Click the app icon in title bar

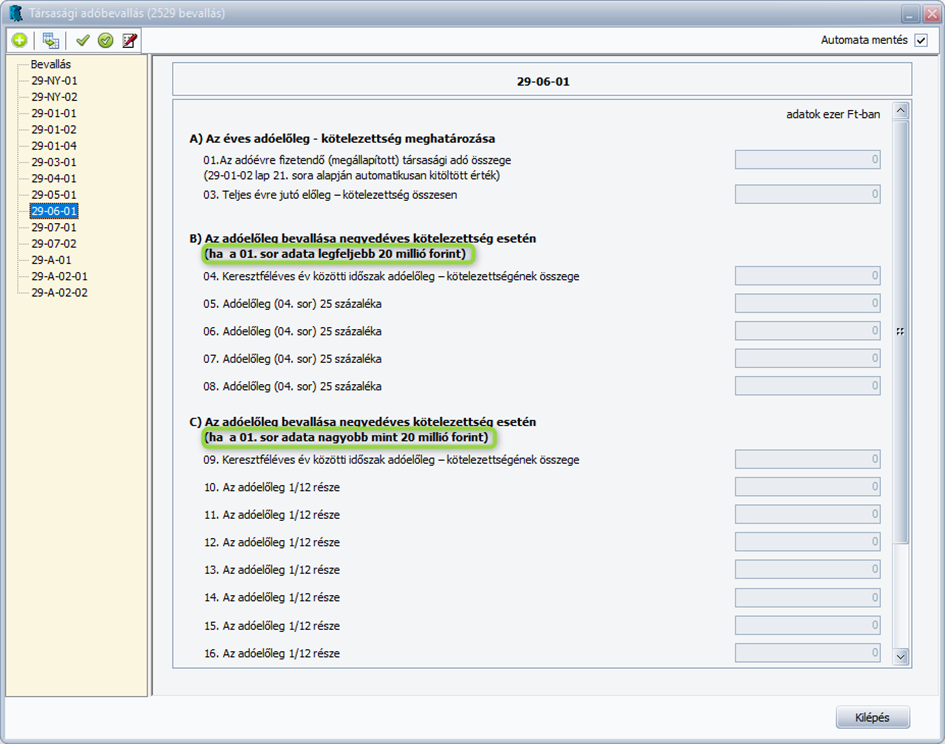click(x=16, y=13)
